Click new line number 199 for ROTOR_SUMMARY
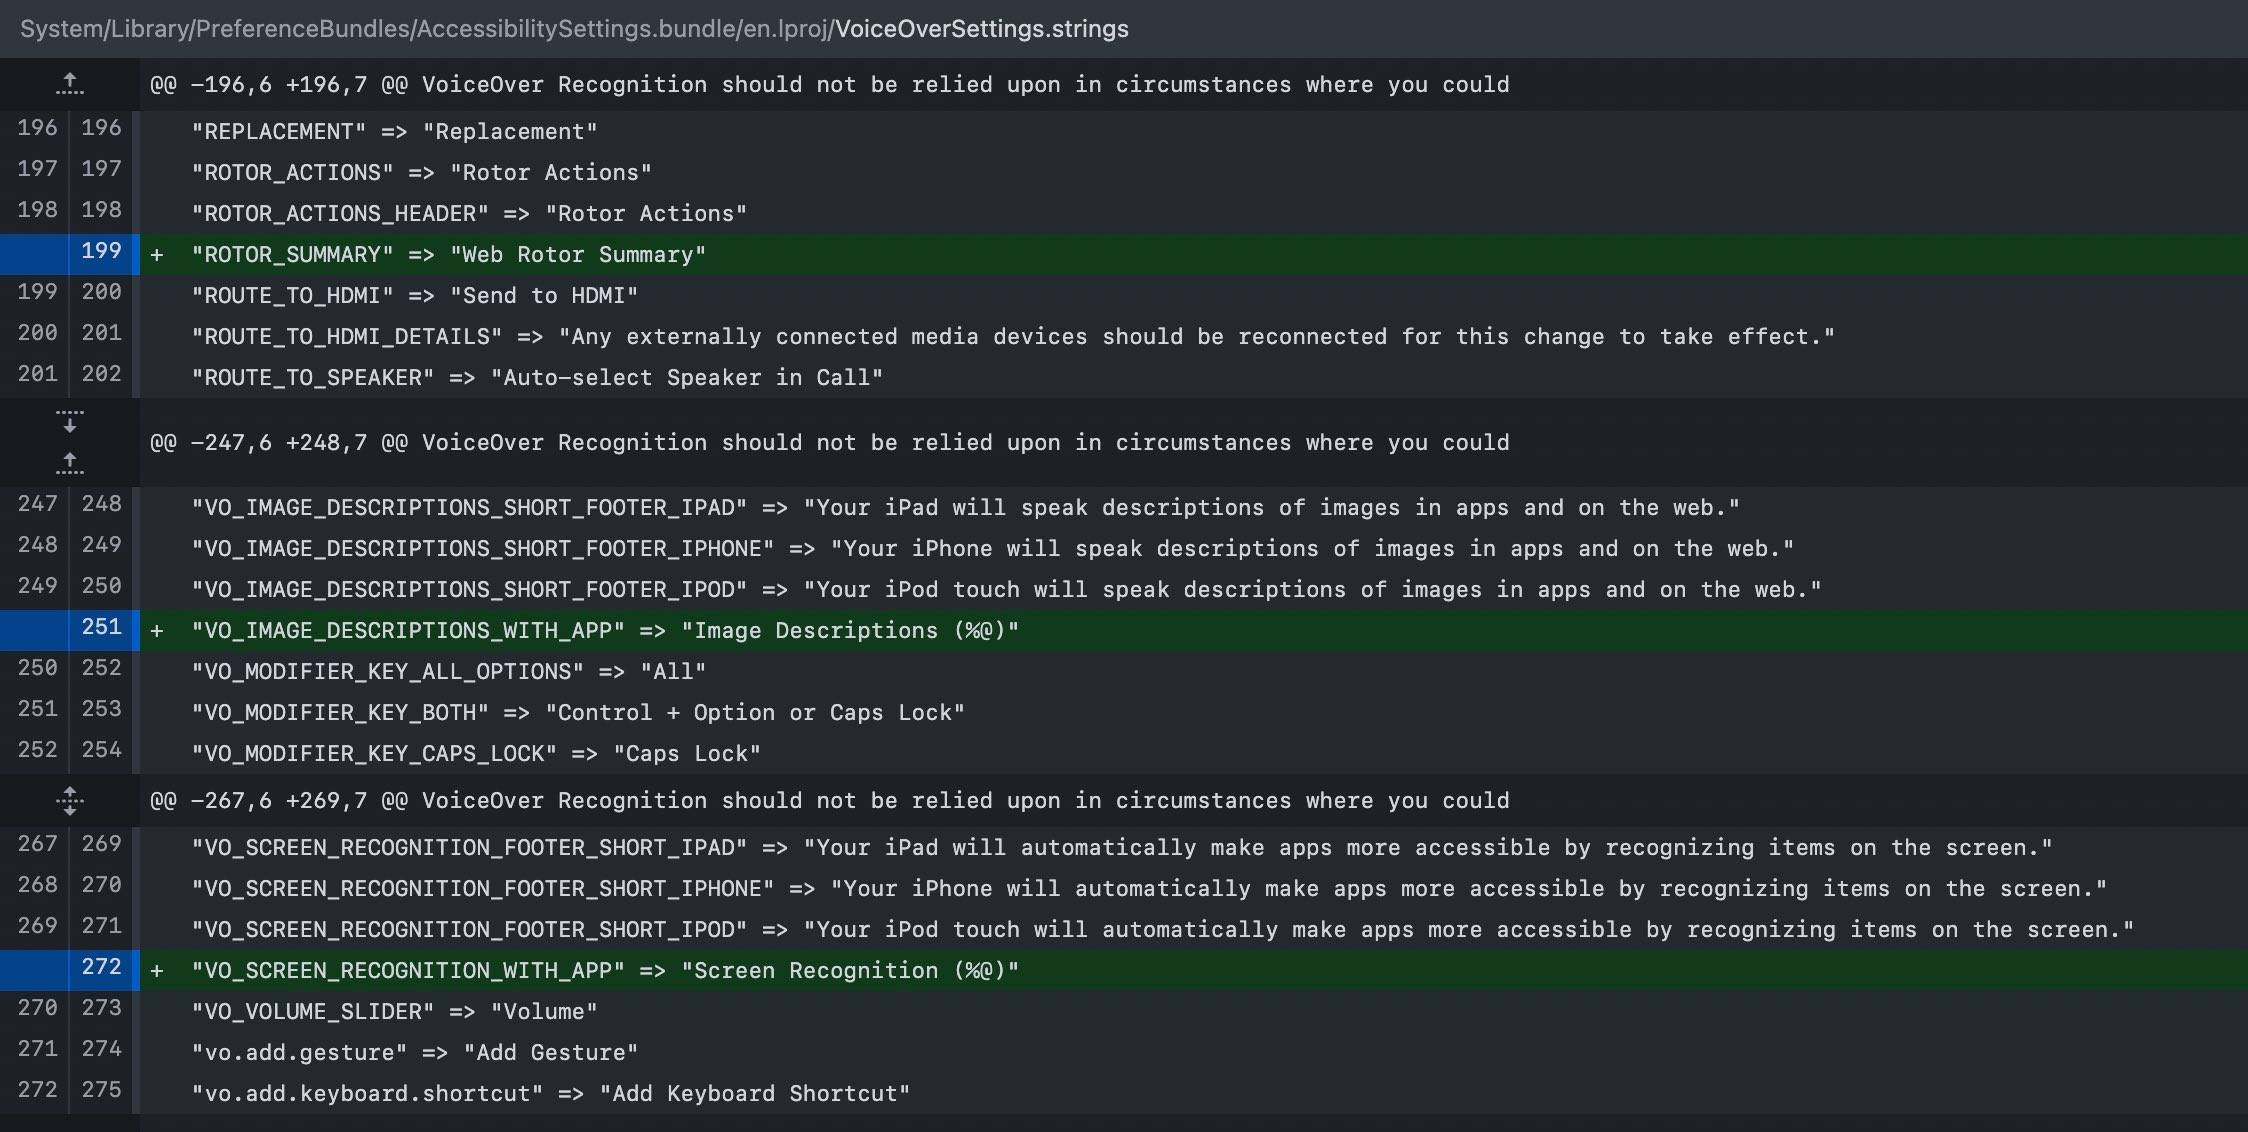The width and height of the screenshot is (2248, 1132). [x=101, y=251]
